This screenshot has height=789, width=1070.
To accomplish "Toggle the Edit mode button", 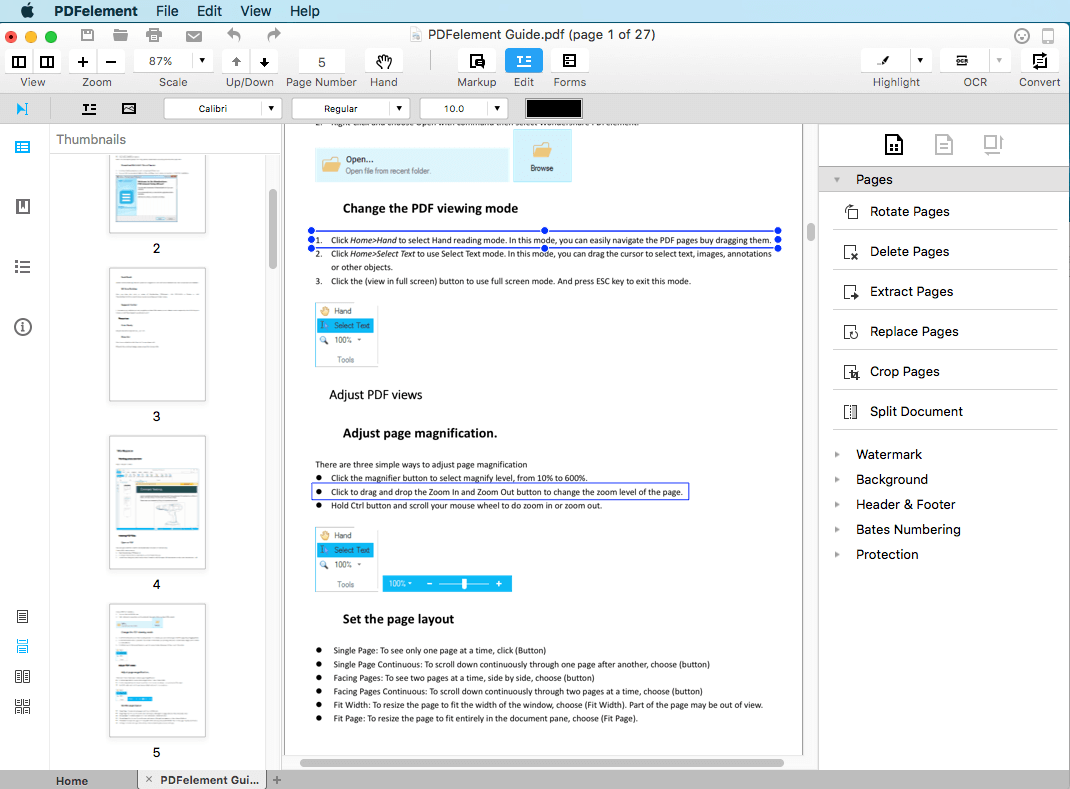I will (524, 62).
